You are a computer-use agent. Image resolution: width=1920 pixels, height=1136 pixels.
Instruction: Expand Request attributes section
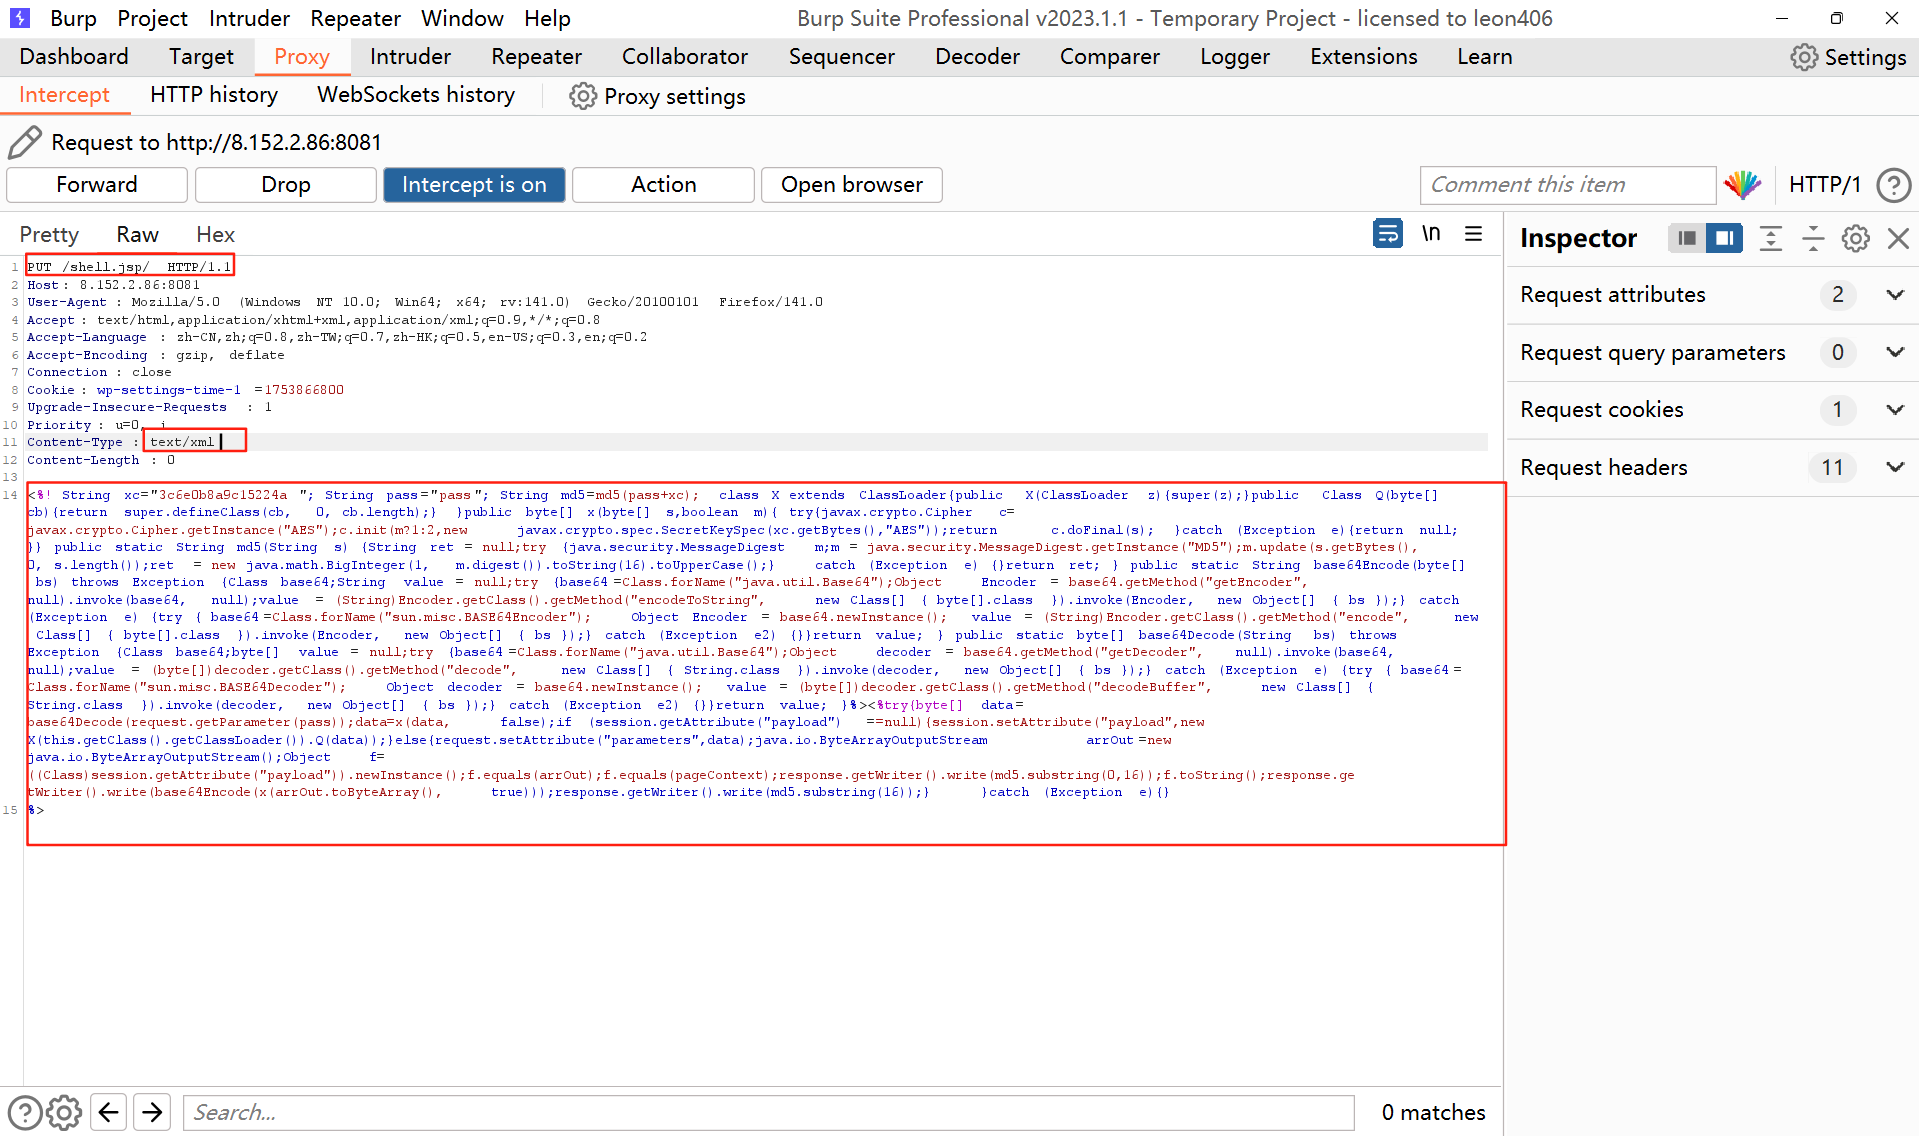click(1894, 295)
